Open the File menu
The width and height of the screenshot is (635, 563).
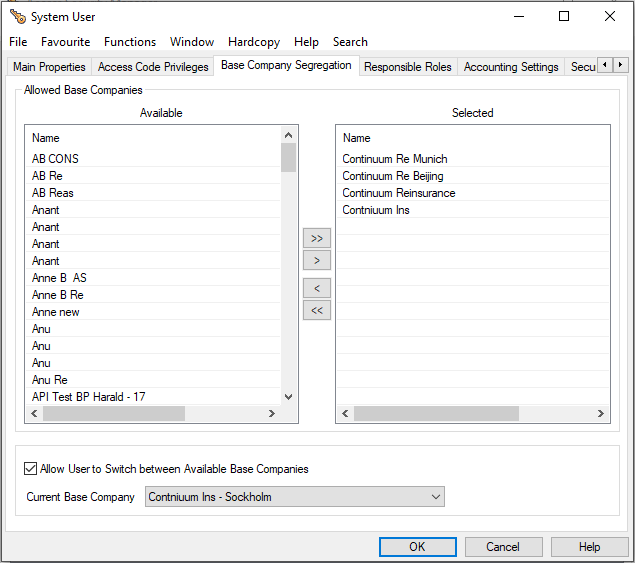pos(18,42)
